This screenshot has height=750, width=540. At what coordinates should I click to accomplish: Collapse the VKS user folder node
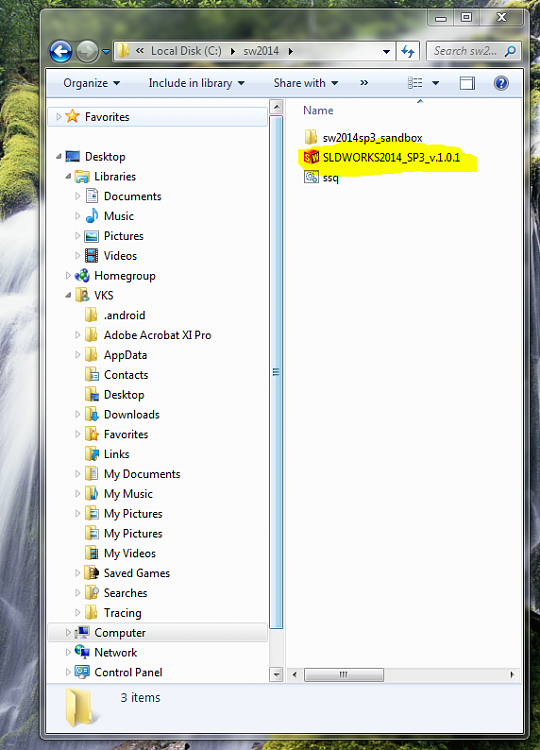[x=68, y=296]
